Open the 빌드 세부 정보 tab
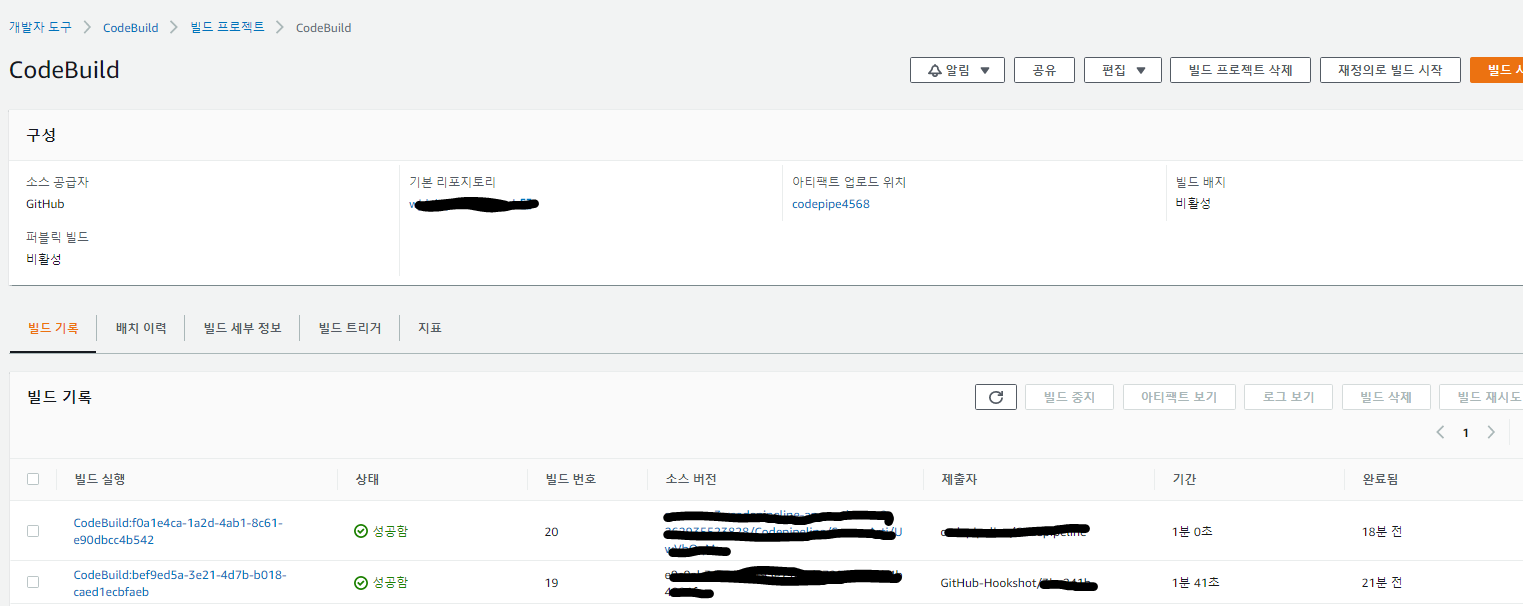The width and height of the screenshot is (1523, 606). pyautogui.click(x=242, y=328)
